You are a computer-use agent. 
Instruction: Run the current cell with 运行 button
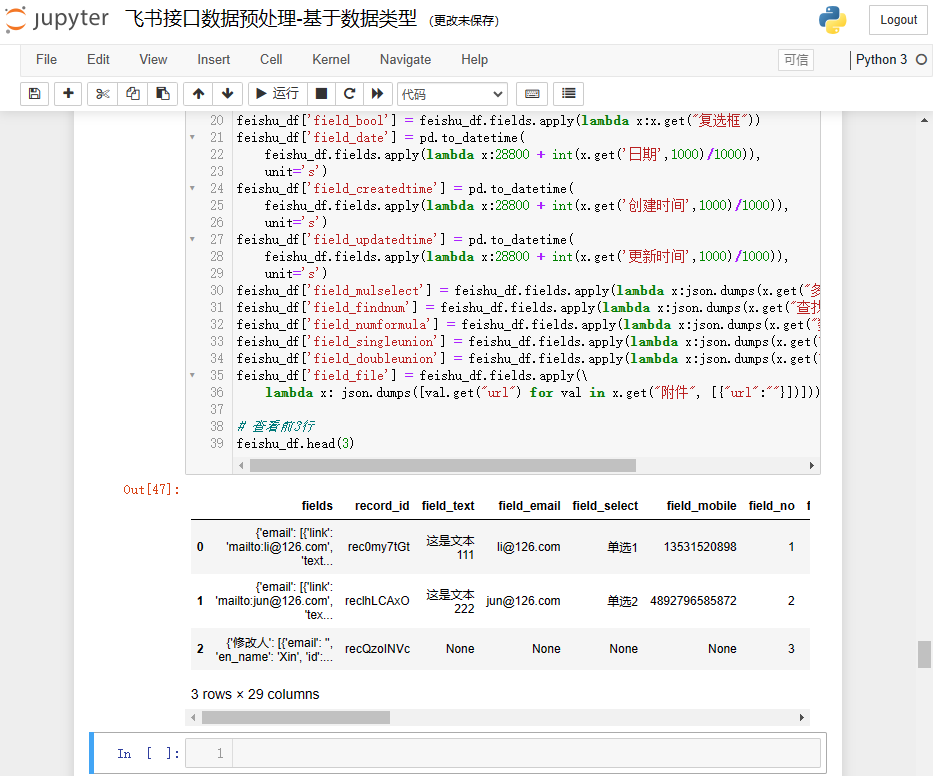(x=277, y=94)
